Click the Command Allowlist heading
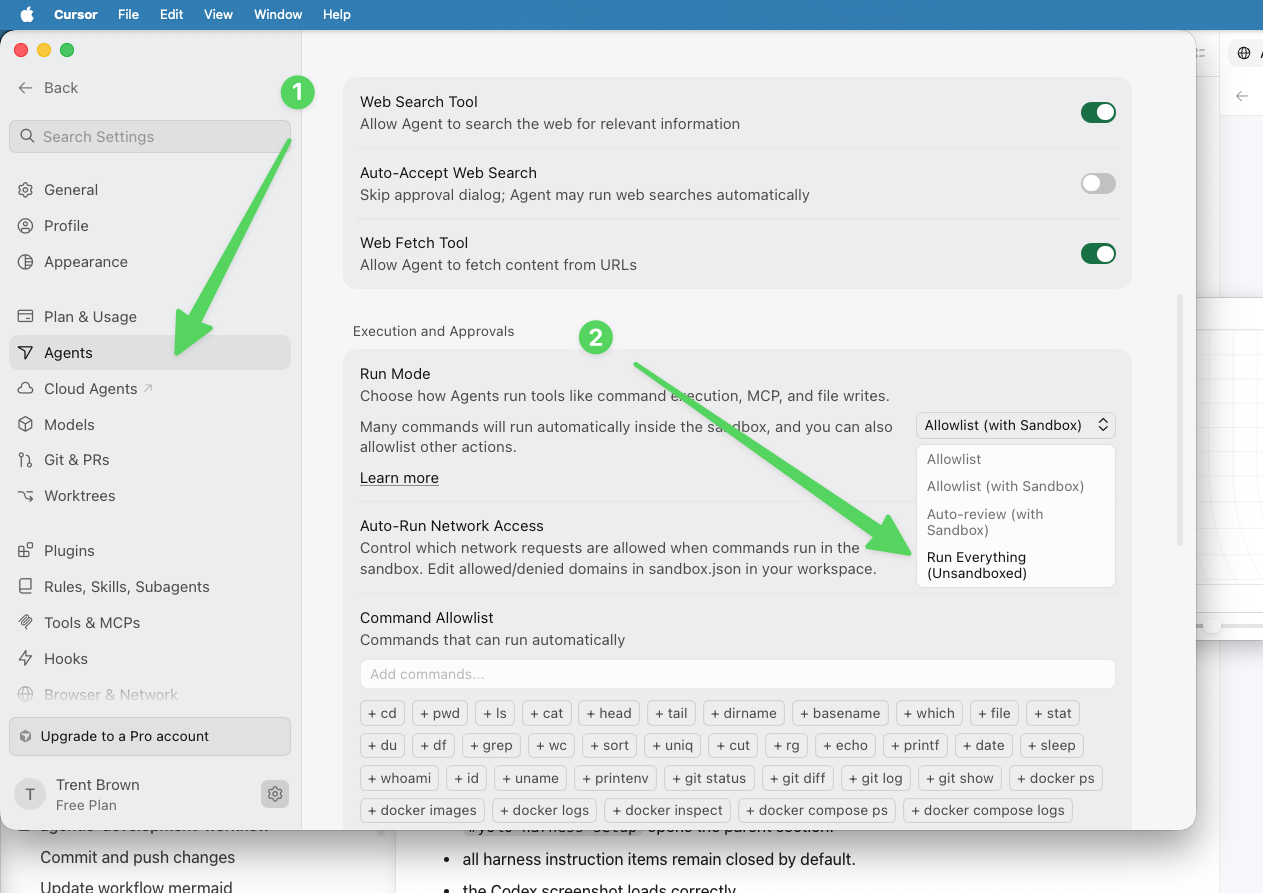Screen dimensions: 1263x893 [x=427, y=618]
